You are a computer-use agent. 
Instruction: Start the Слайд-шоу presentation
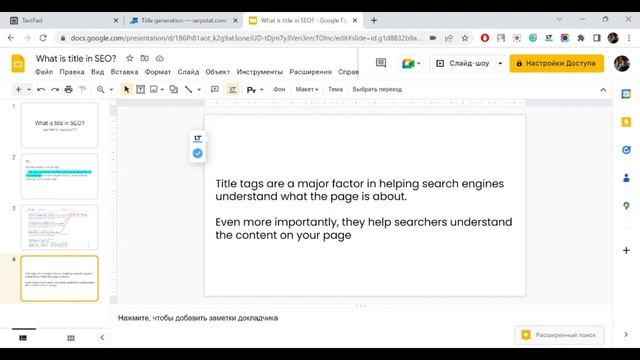coord(463,63)
